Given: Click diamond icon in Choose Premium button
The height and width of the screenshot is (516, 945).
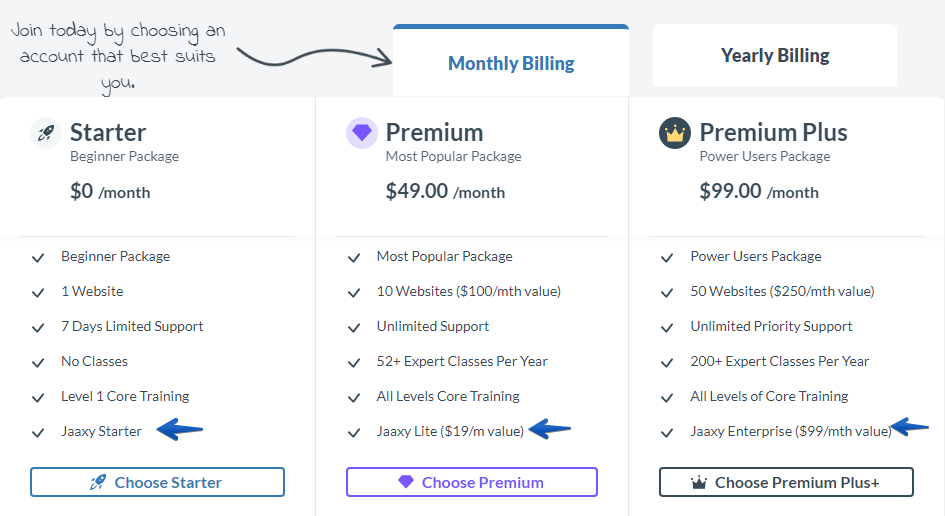Looking at the screenshot, I should click(406, 482).
